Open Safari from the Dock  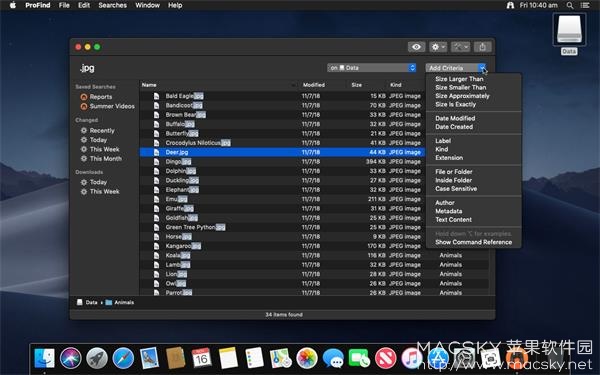pyautogui.click(x=123, y=358)
